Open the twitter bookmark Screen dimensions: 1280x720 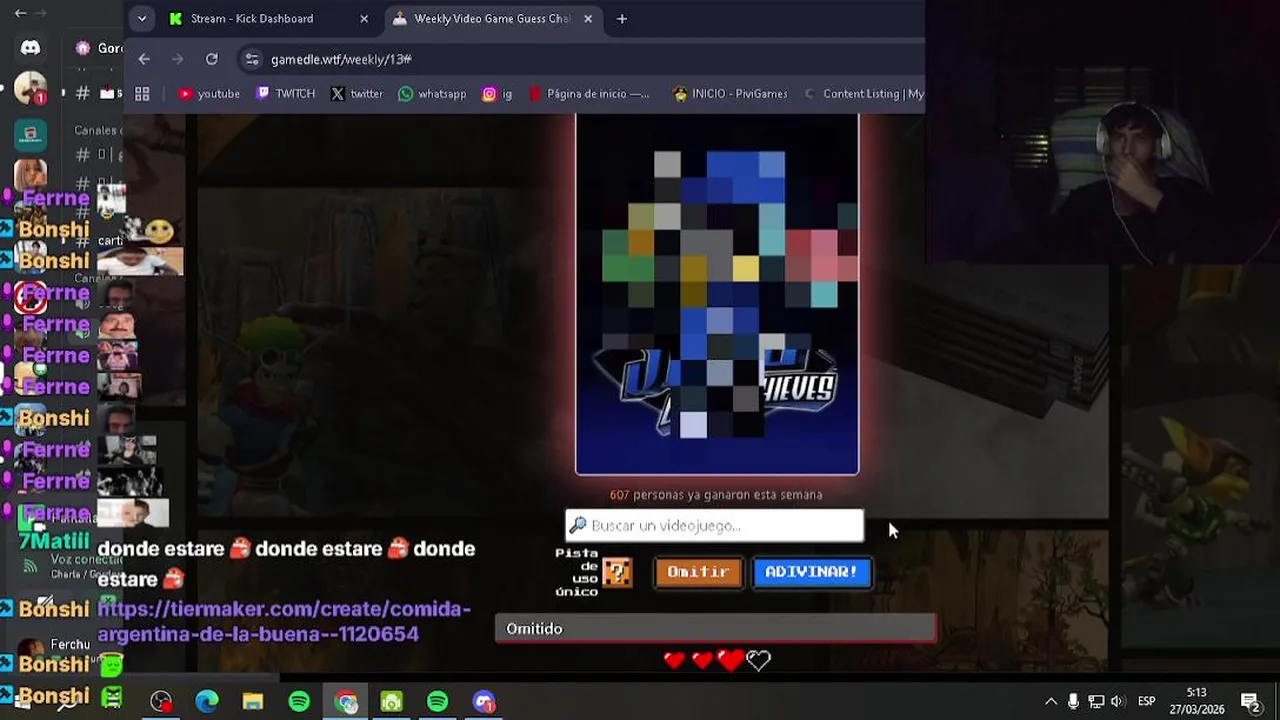coord(357,94)
